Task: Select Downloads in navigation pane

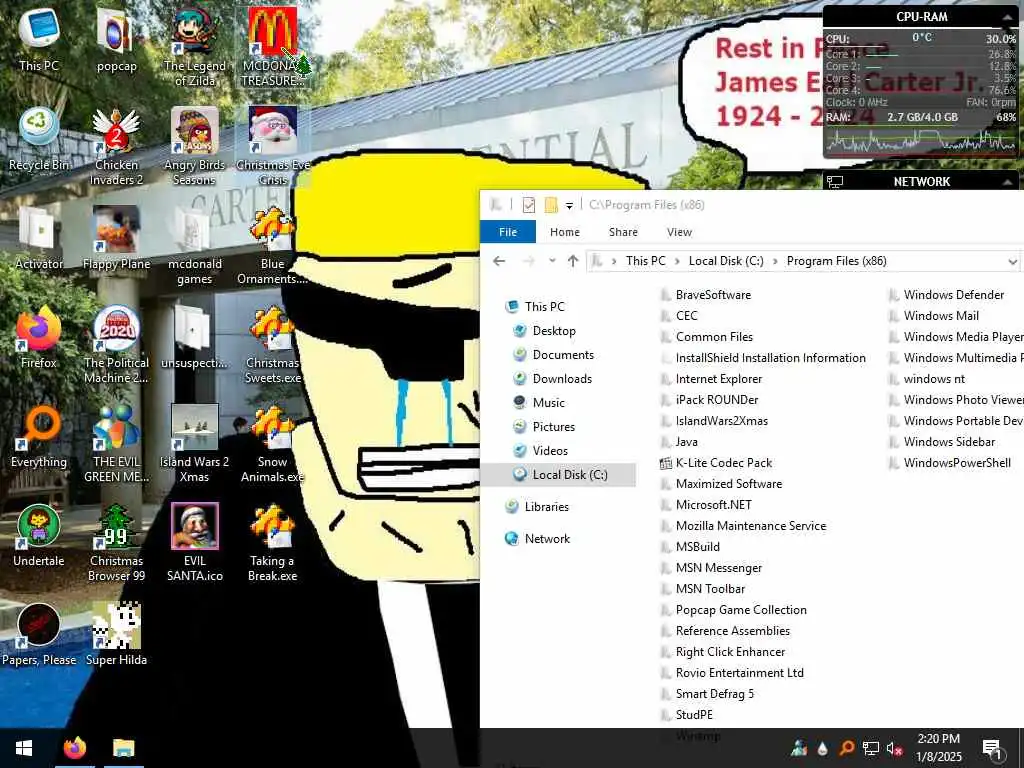Action: [x=562, y=379]
